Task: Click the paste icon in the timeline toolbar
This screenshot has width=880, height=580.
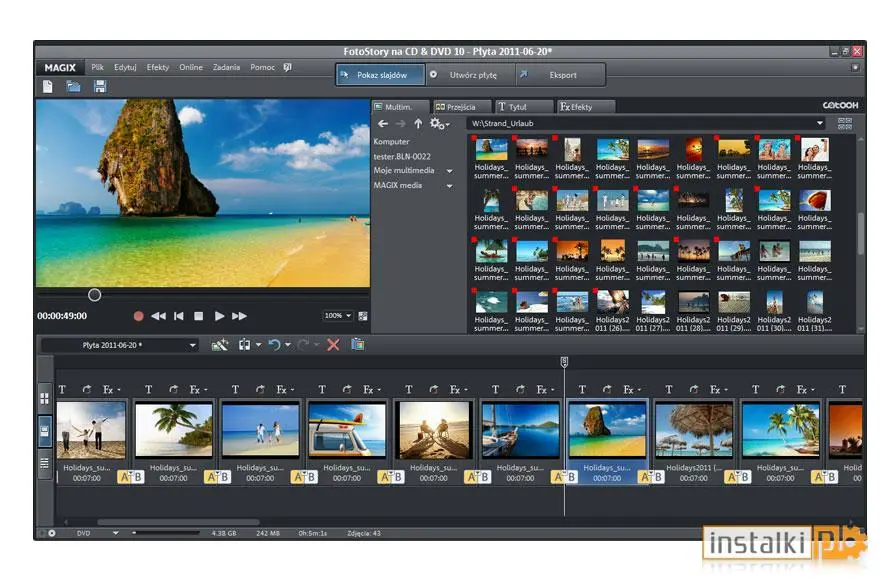Action: 358,345
